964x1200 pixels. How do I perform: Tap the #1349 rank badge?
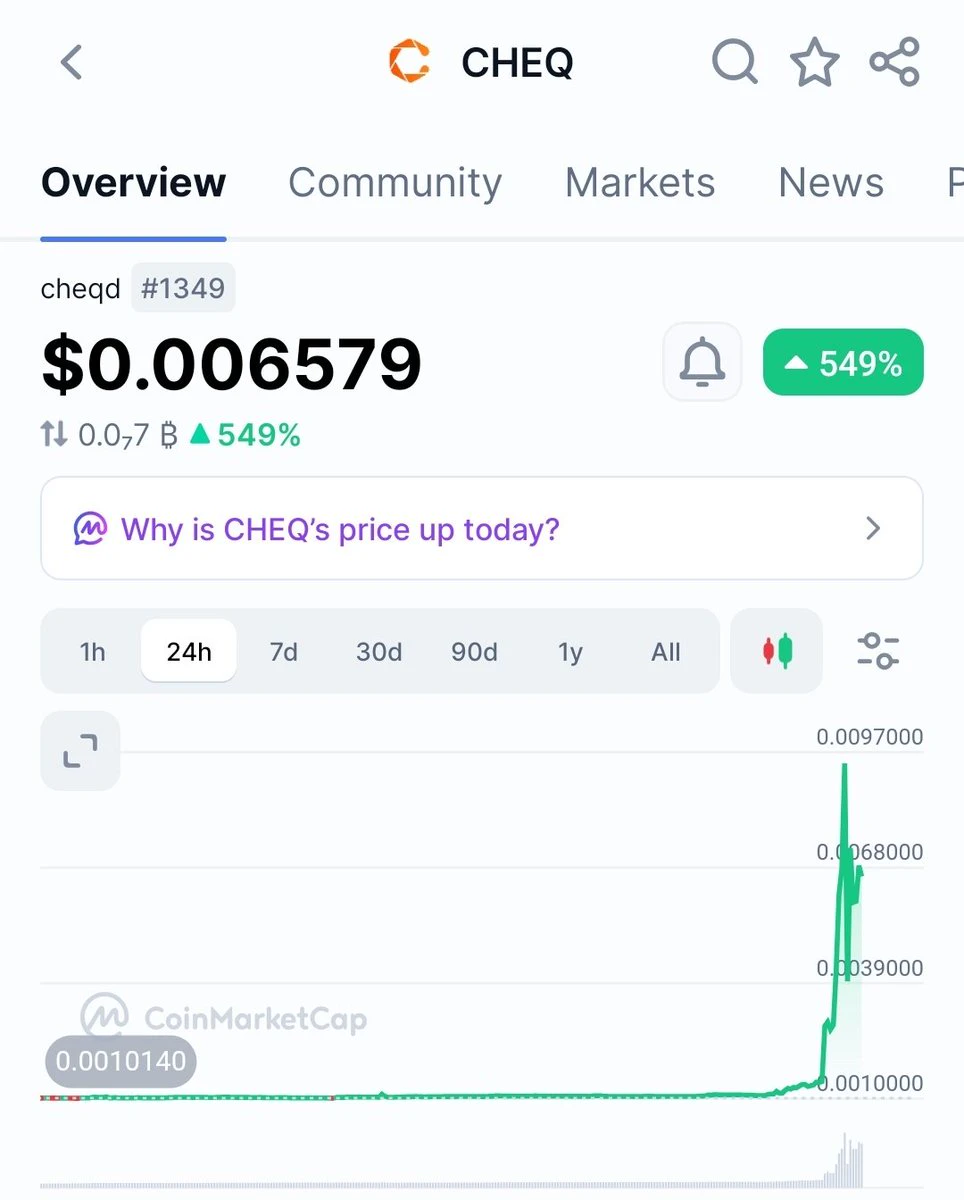click(183, 289)
